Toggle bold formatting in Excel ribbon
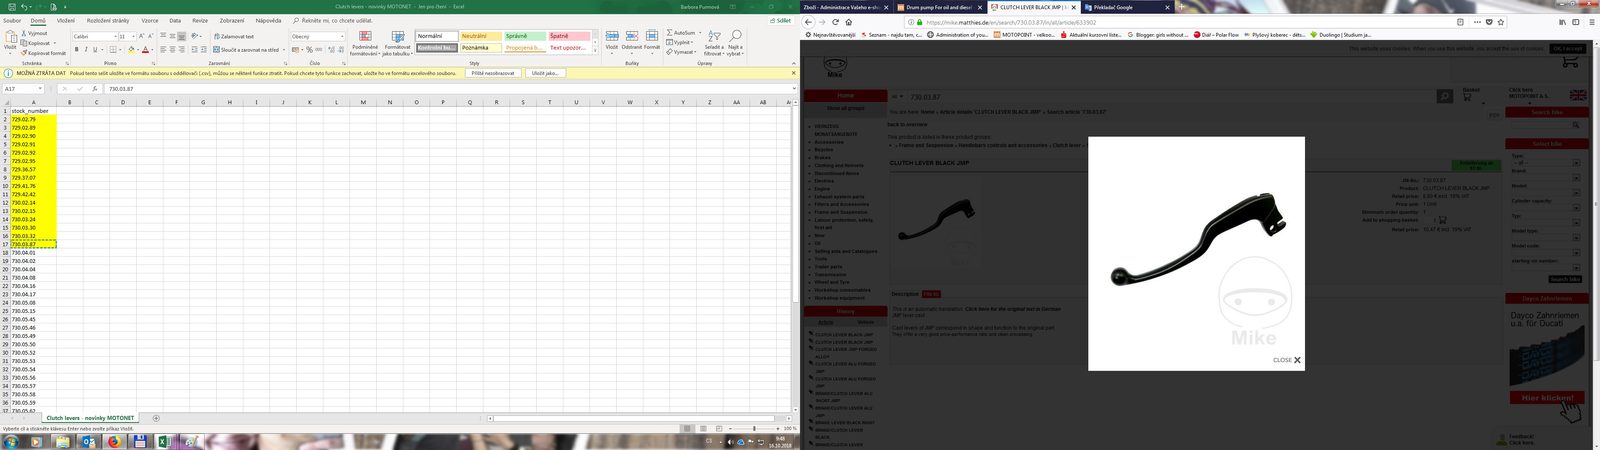 click(76, 49)
